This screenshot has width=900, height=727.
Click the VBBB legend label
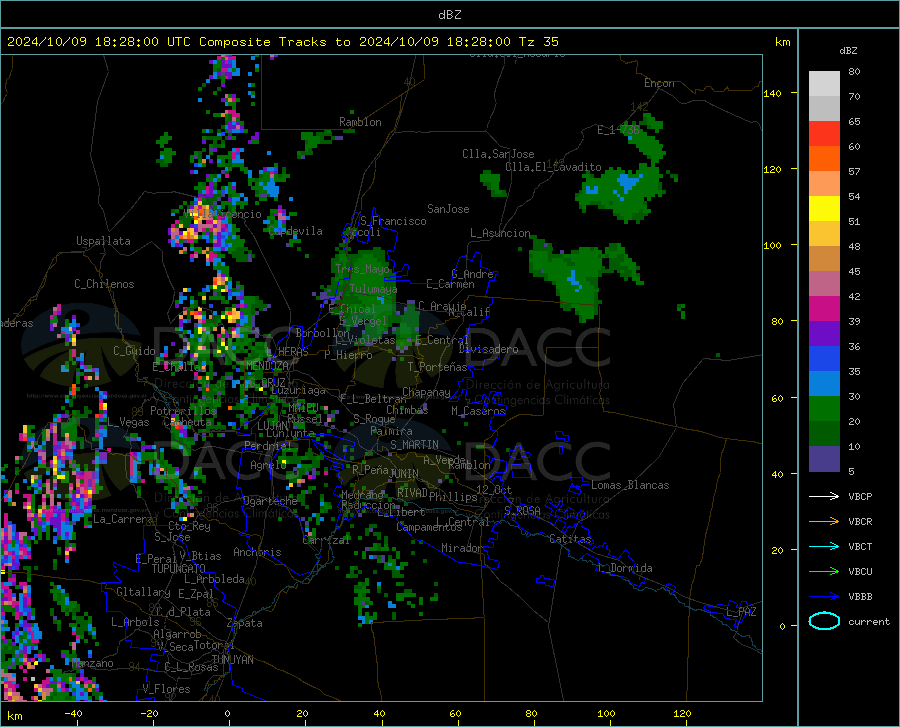click(860, 597)
